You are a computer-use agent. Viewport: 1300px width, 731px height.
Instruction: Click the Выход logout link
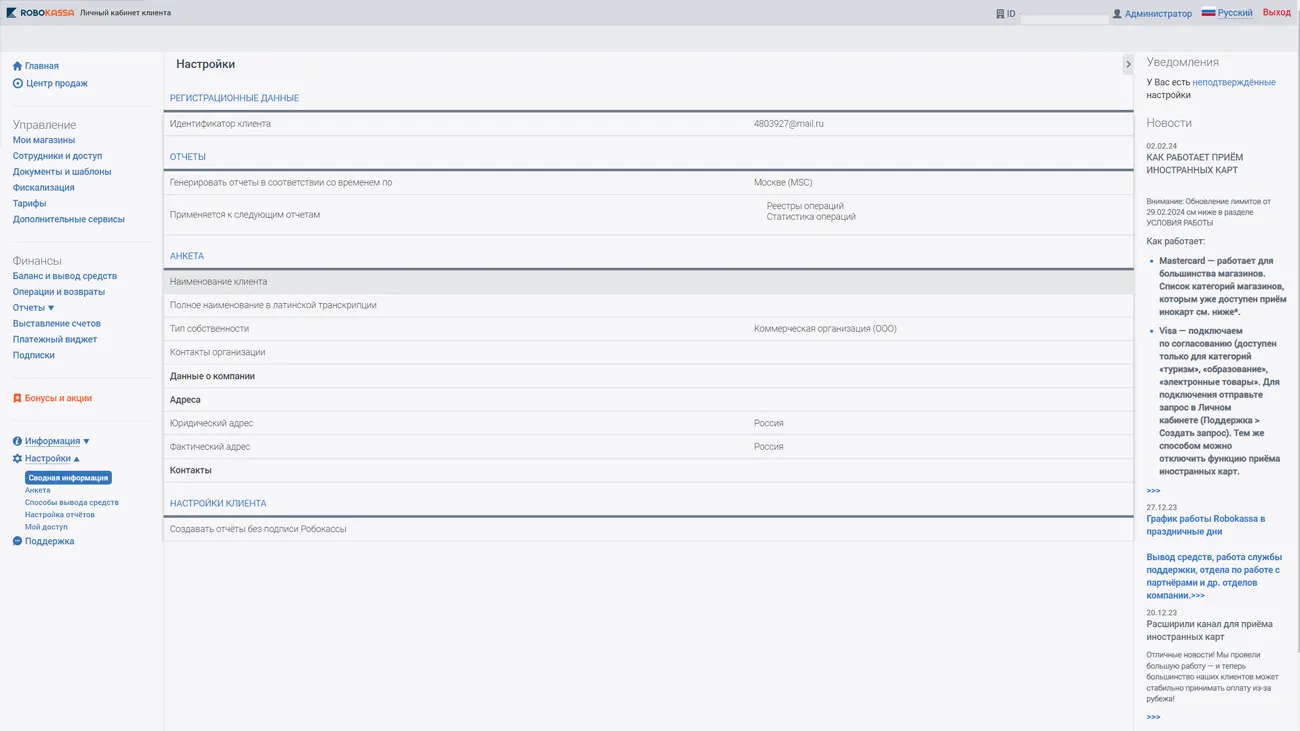(x=1276, y=13)
